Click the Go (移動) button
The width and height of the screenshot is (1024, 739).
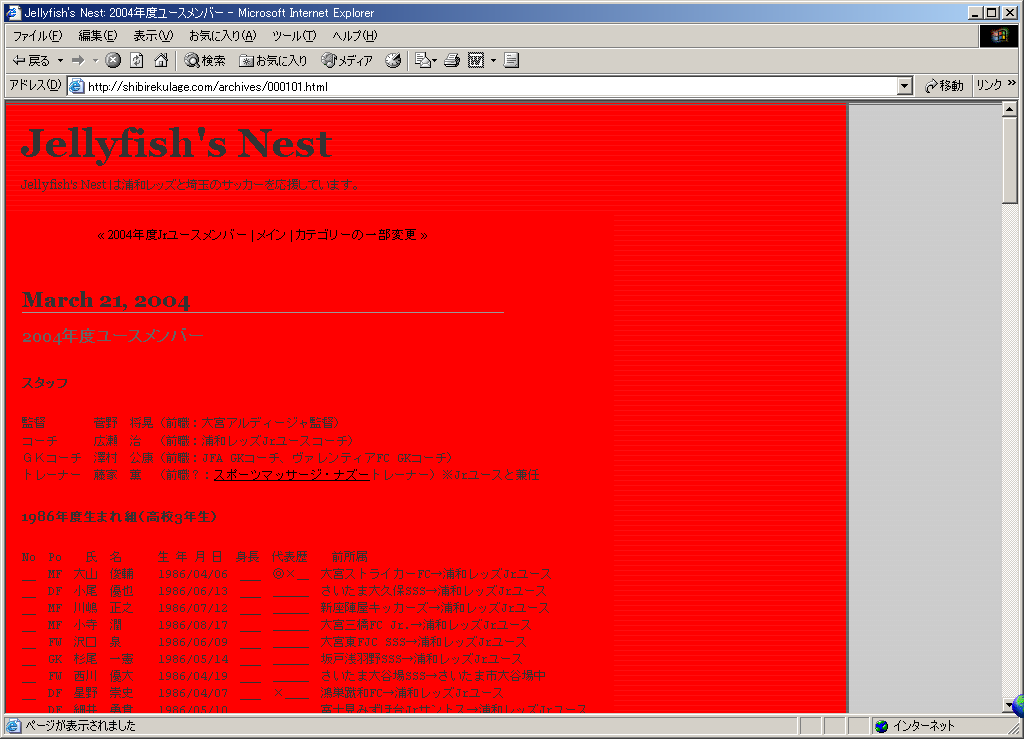pos(944,86)
